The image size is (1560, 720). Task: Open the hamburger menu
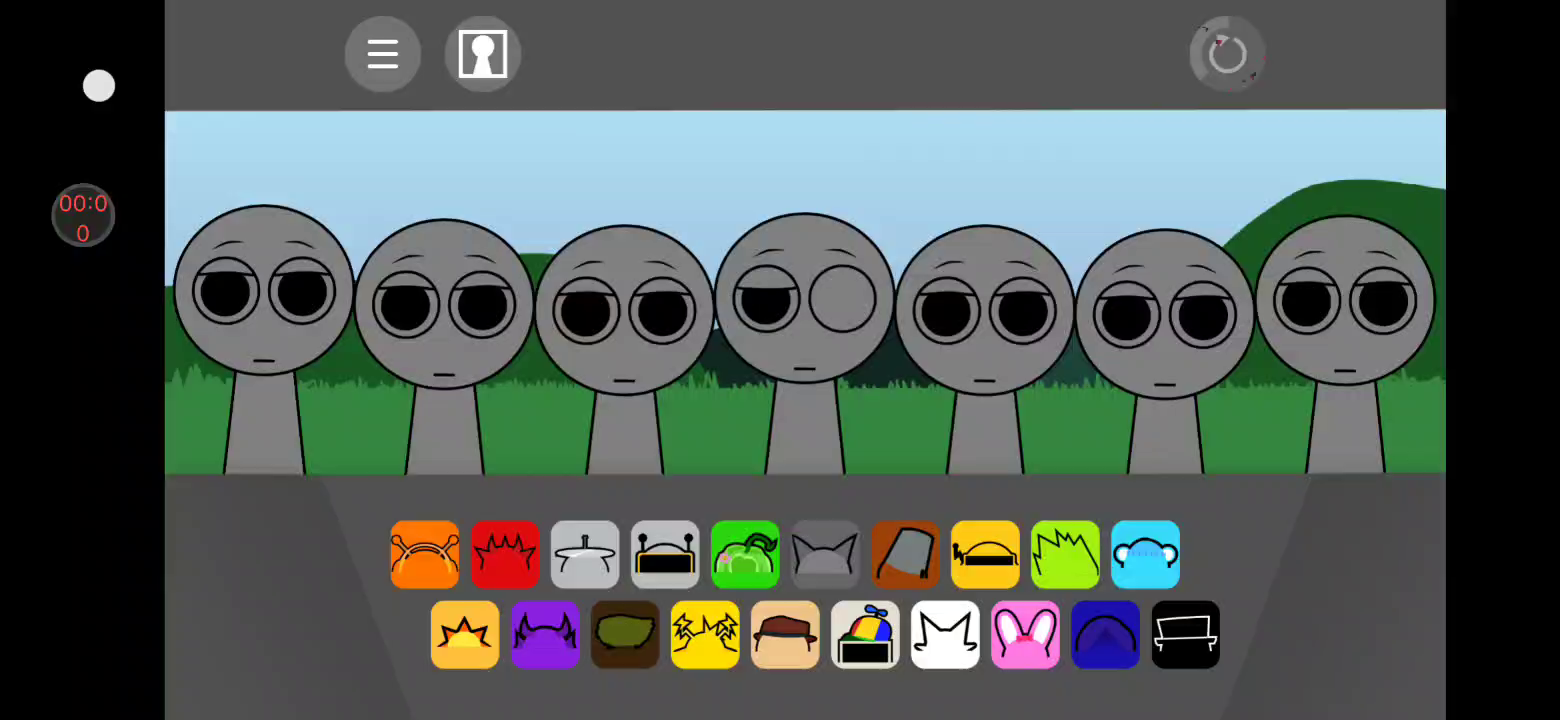(x=383, y=54)
